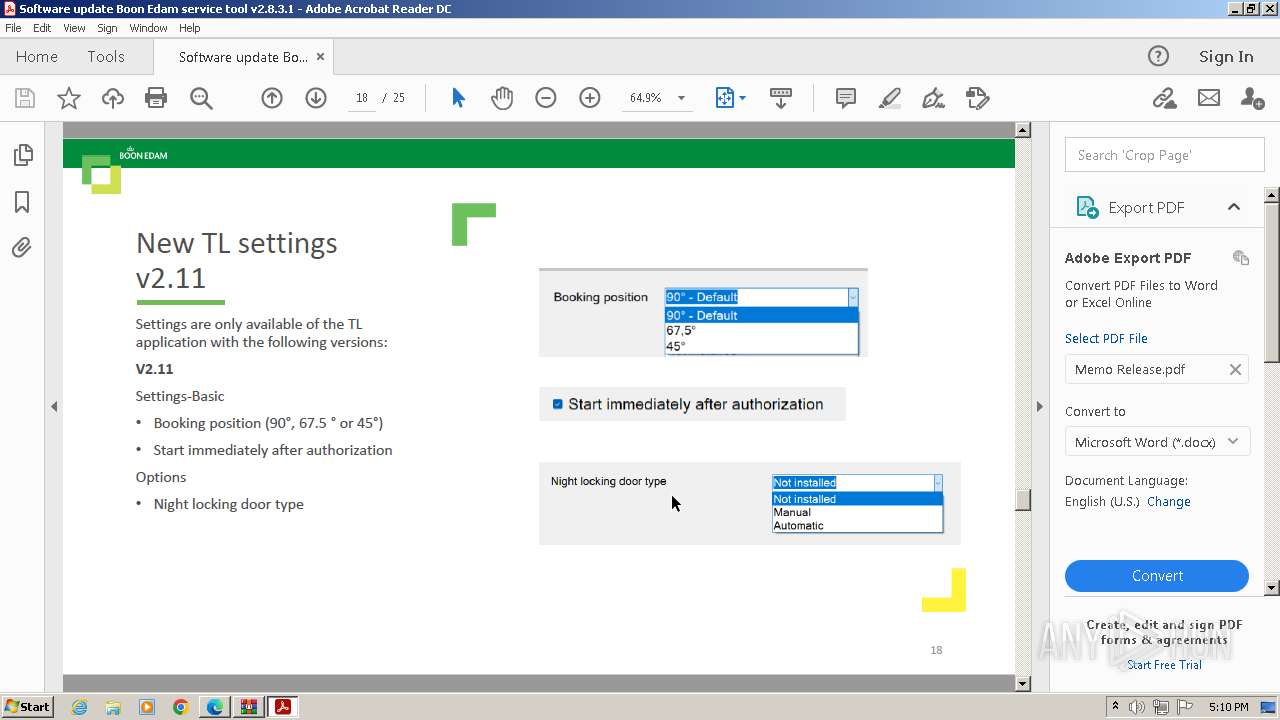
Task: Switch to the Tools tab
Action: pyautogui.click(x=106, y=57)
